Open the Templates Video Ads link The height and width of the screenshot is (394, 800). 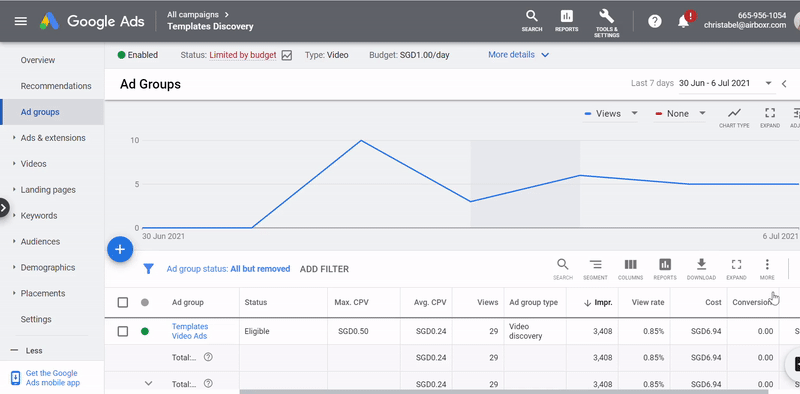point(190,331)
